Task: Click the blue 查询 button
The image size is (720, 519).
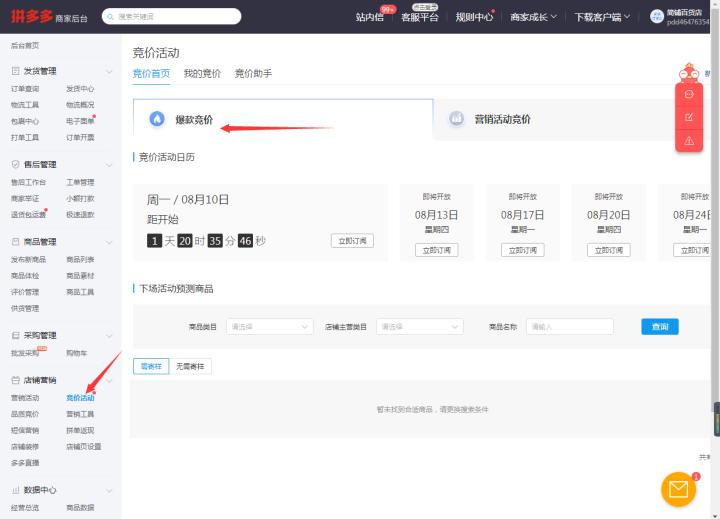Action: (x=660, y=327)
